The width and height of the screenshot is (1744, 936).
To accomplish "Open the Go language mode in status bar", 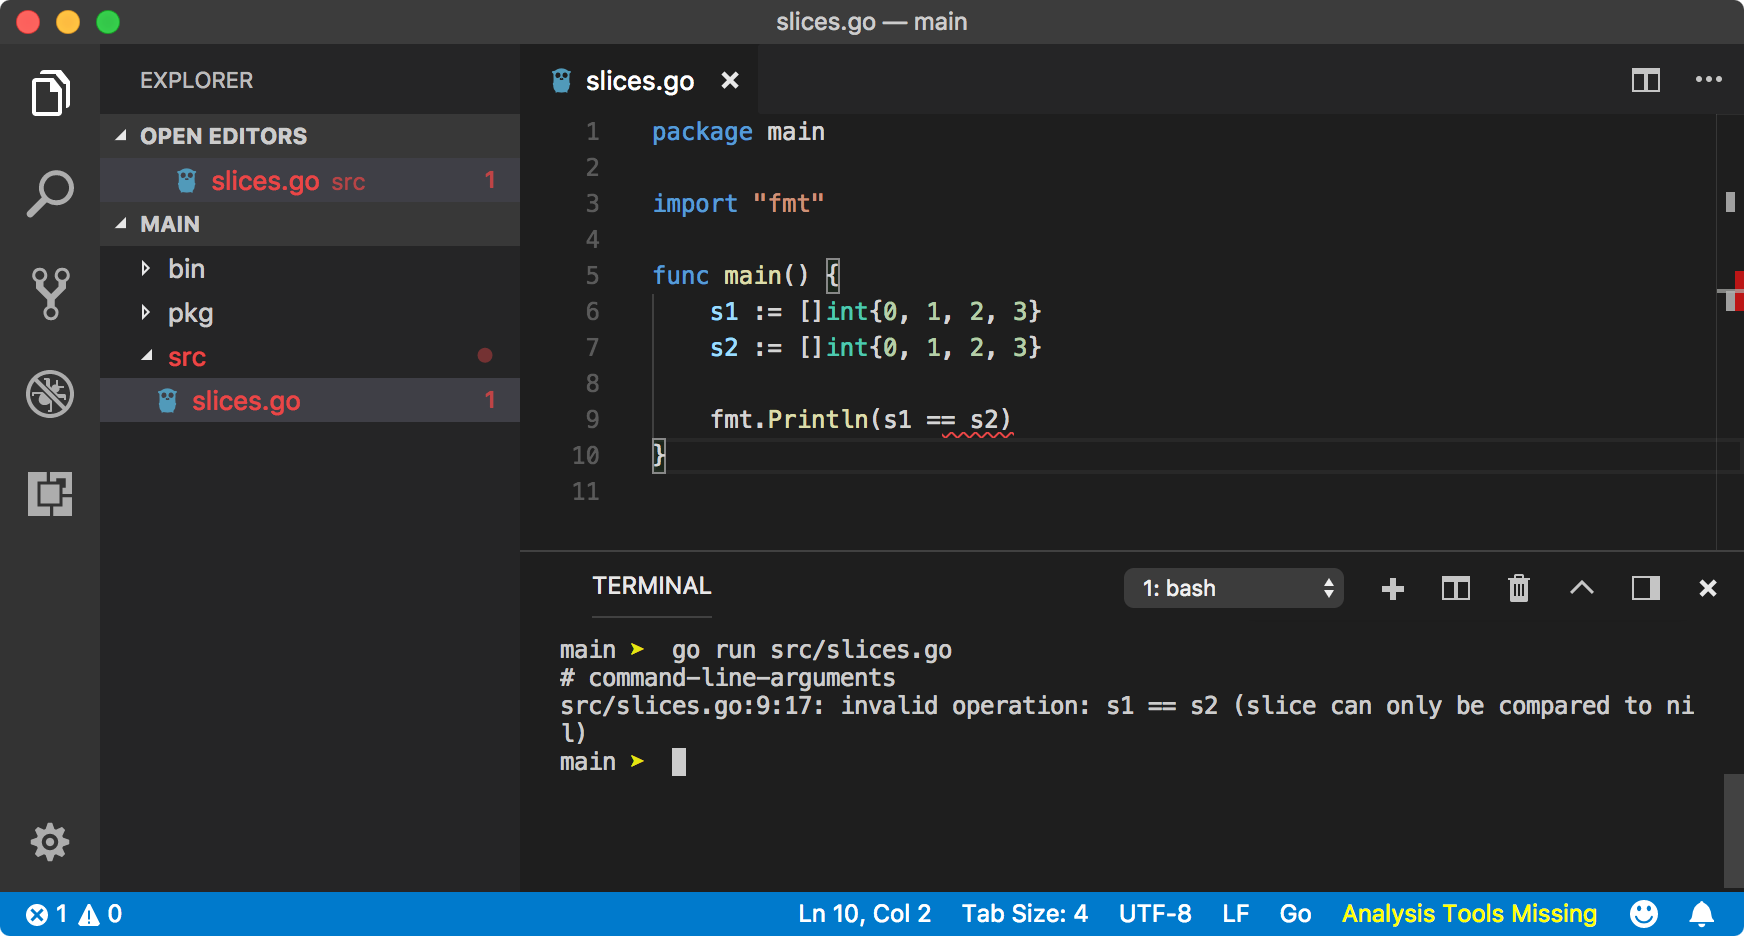I will pyautogui.click(x=1295, y=913).
